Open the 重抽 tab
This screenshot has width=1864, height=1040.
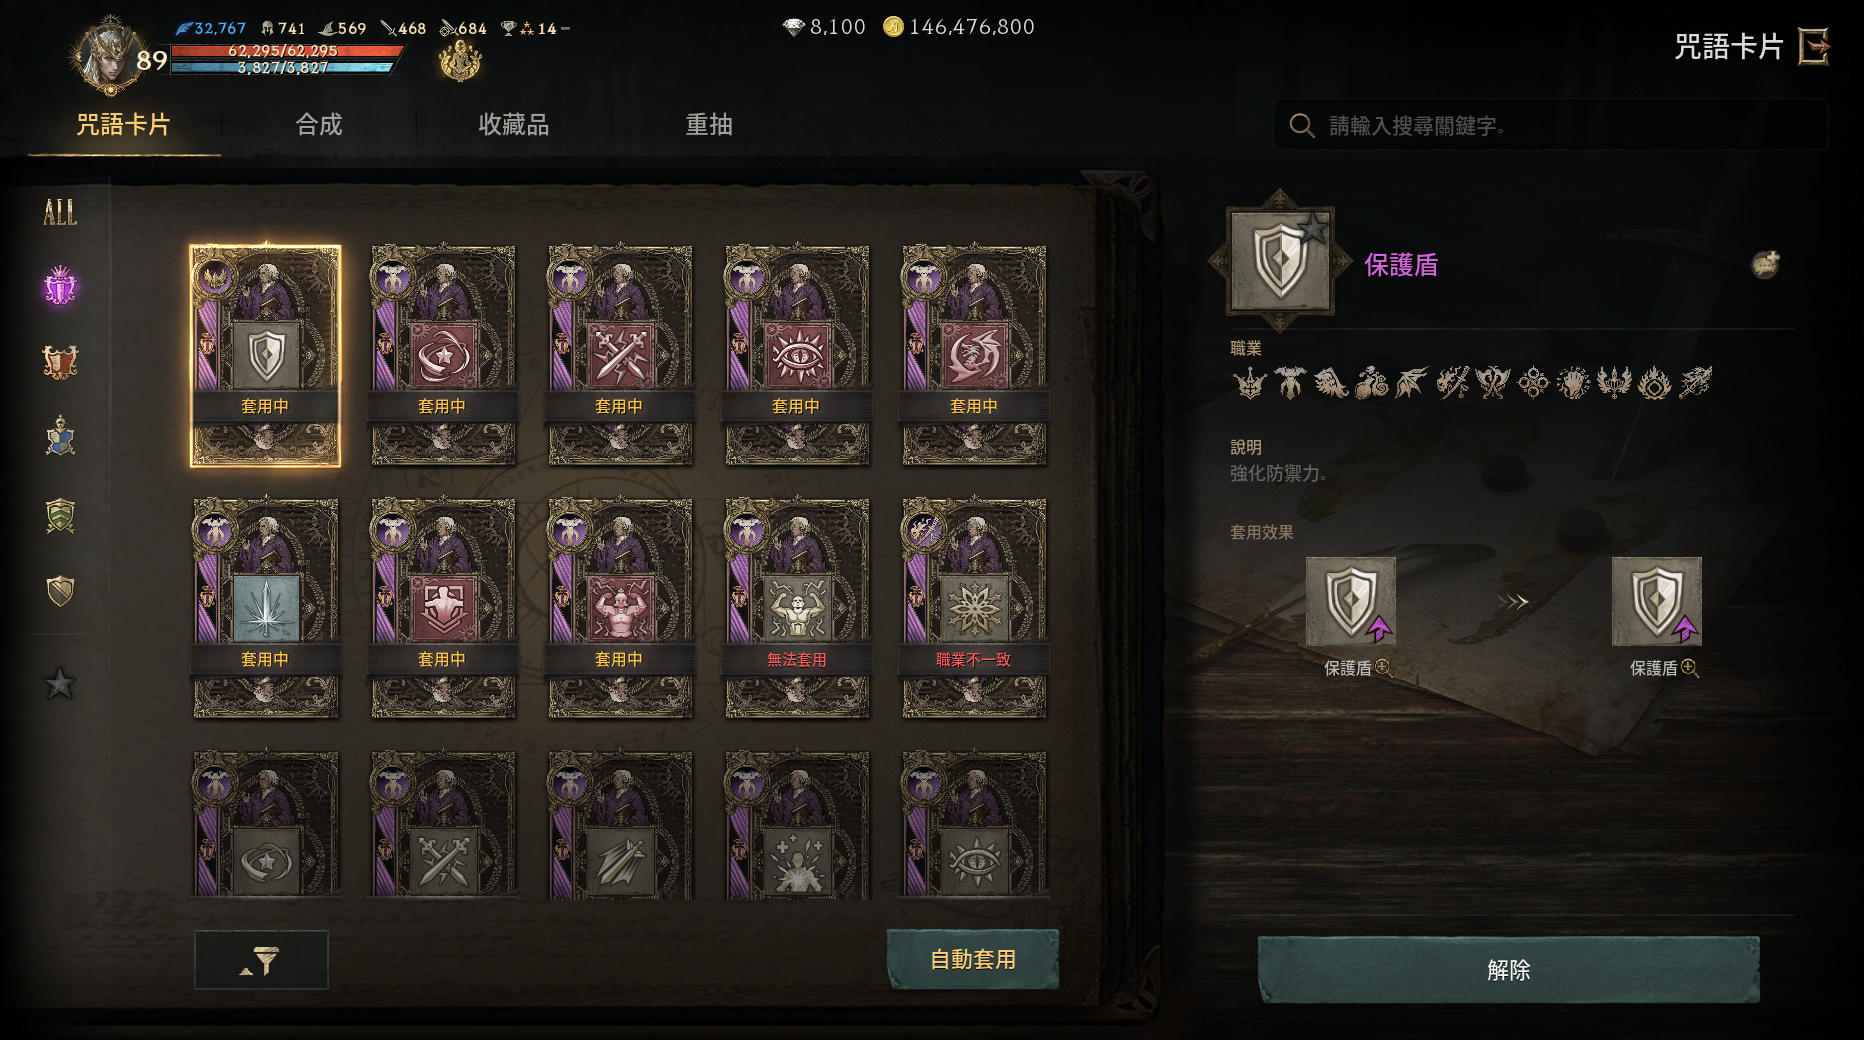709,125
